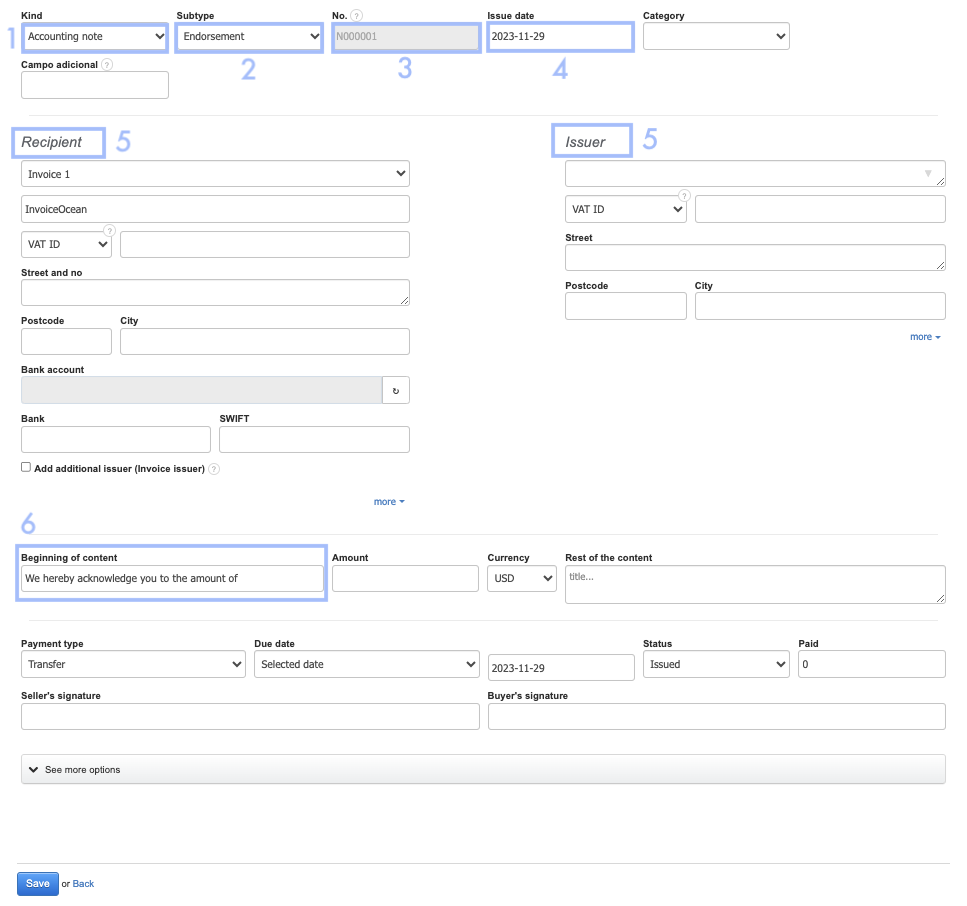
Task: Click help icon beside Campo adicional
Action: tap(108, 64)
